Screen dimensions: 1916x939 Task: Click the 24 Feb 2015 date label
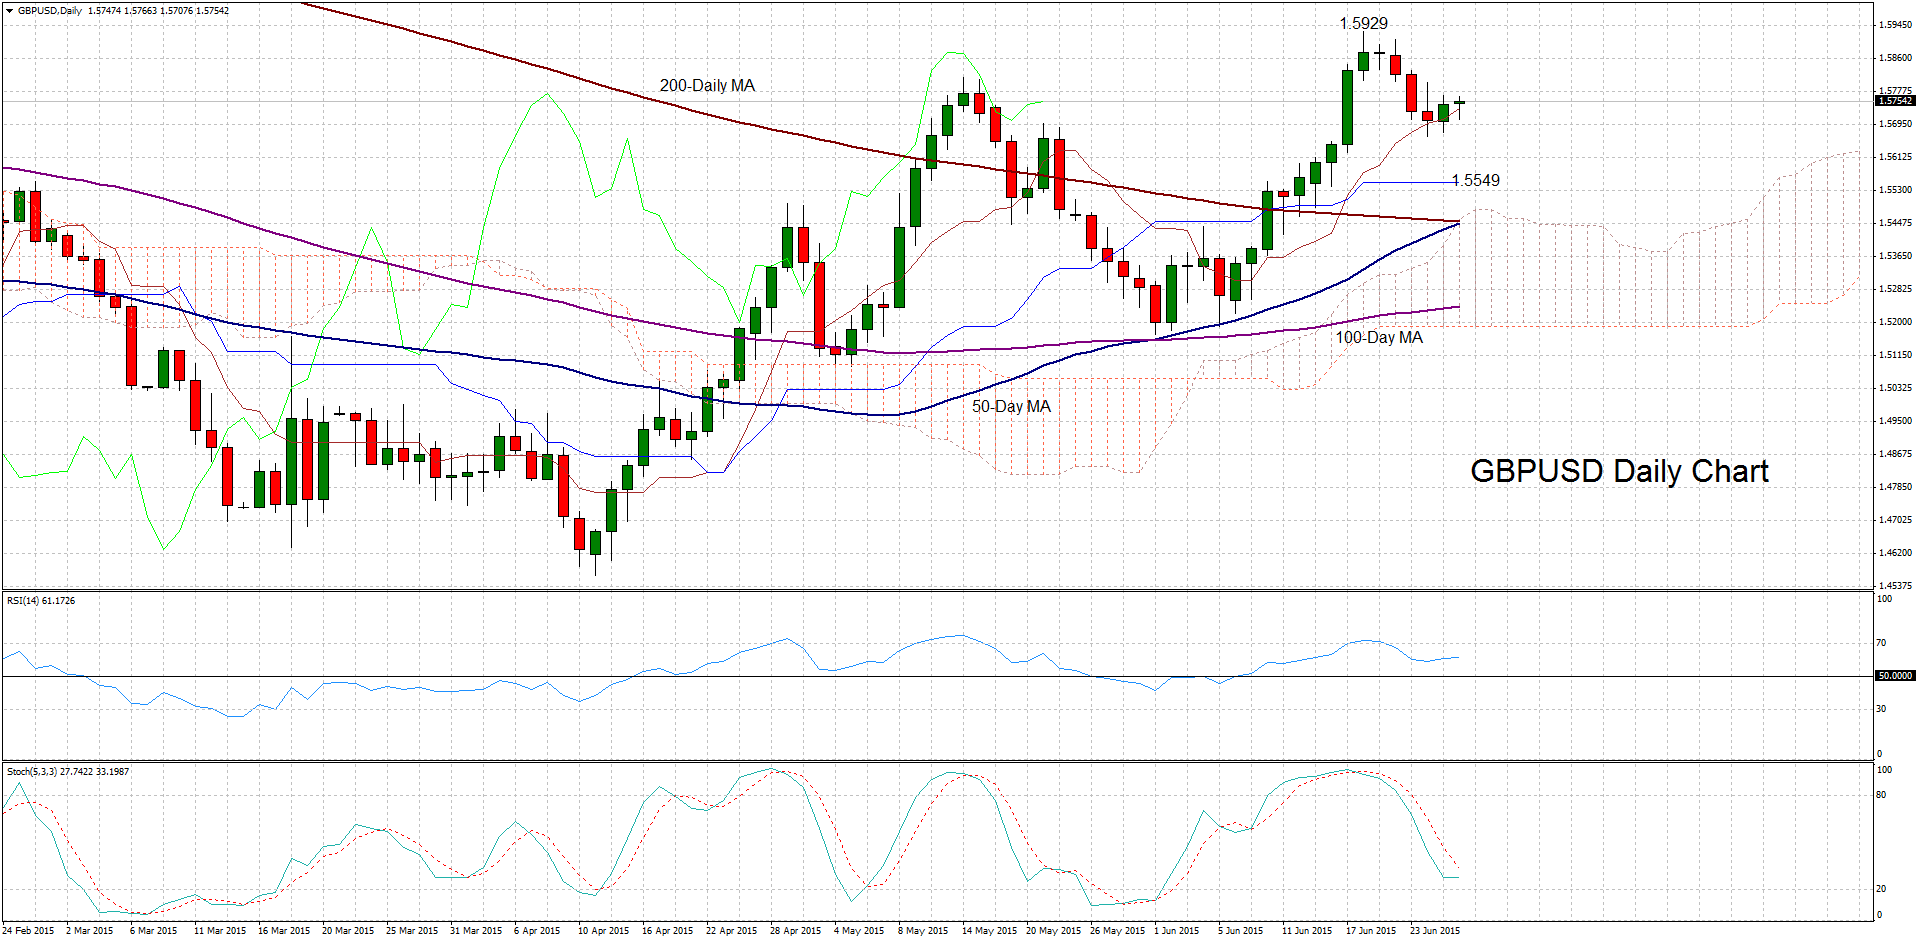[28, 931]
